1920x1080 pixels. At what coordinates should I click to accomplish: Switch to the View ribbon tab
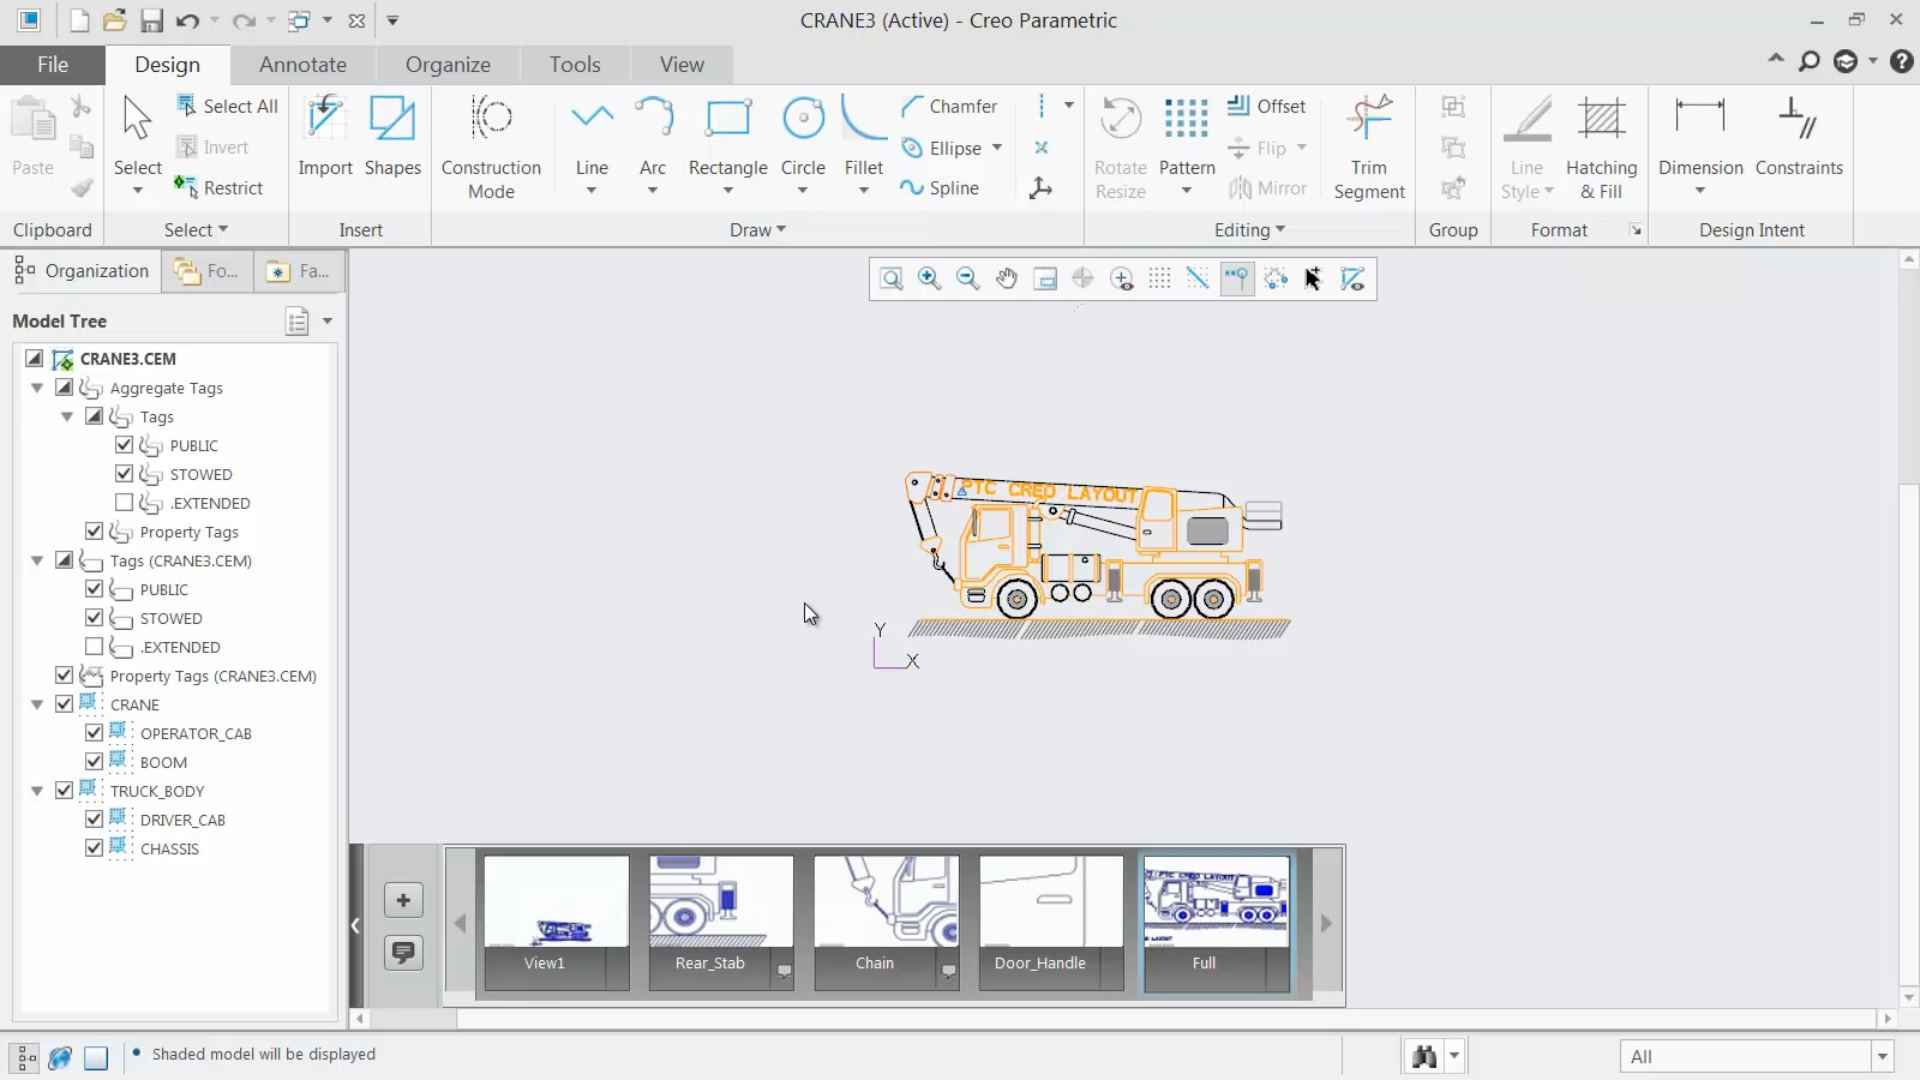point(682,64)
